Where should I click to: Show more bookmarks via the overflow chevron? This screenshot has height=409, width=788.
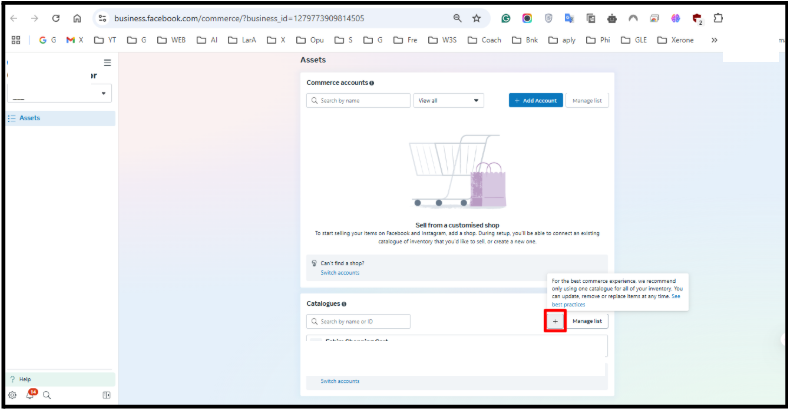[x=714, y=40]
